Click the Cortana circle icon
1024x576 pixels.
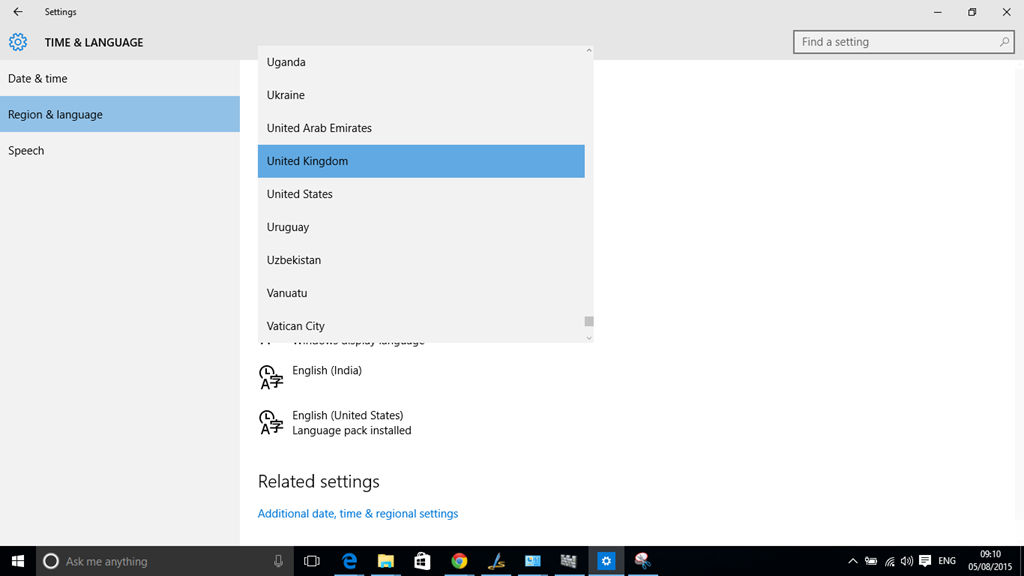click(x=50, y=561)
